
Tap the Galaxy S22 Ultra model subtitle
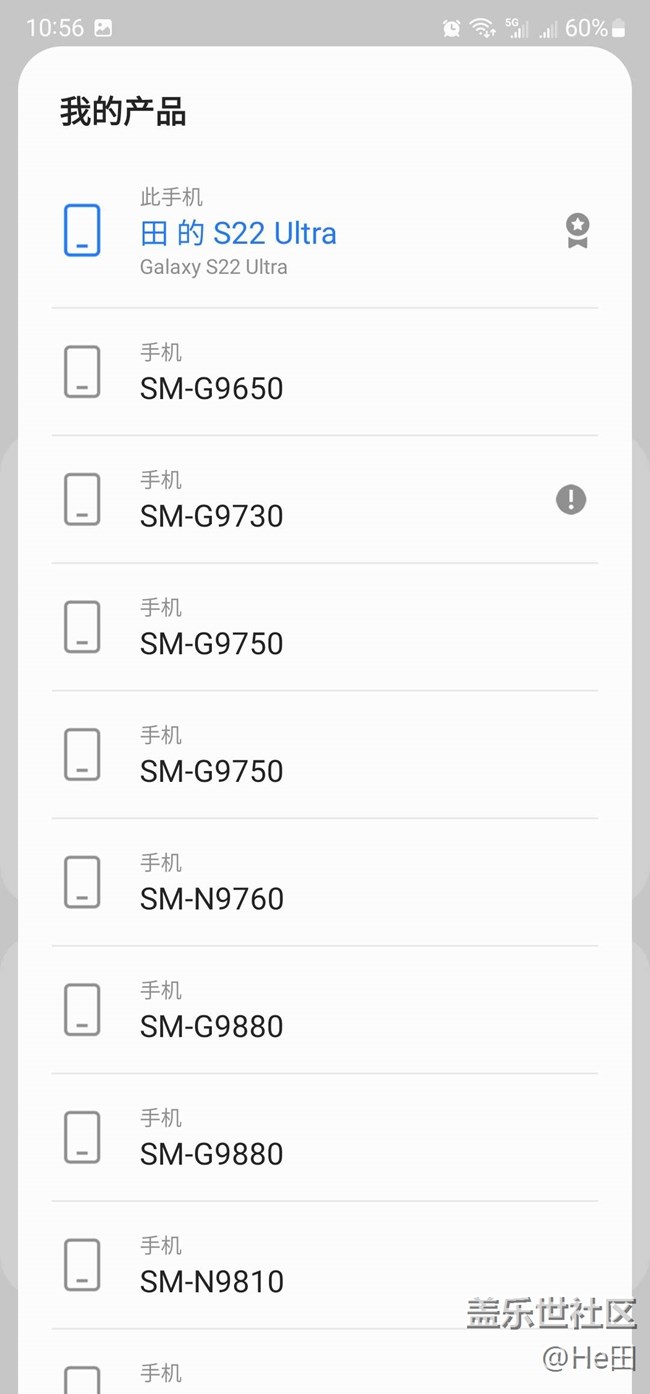coord(213,267)
